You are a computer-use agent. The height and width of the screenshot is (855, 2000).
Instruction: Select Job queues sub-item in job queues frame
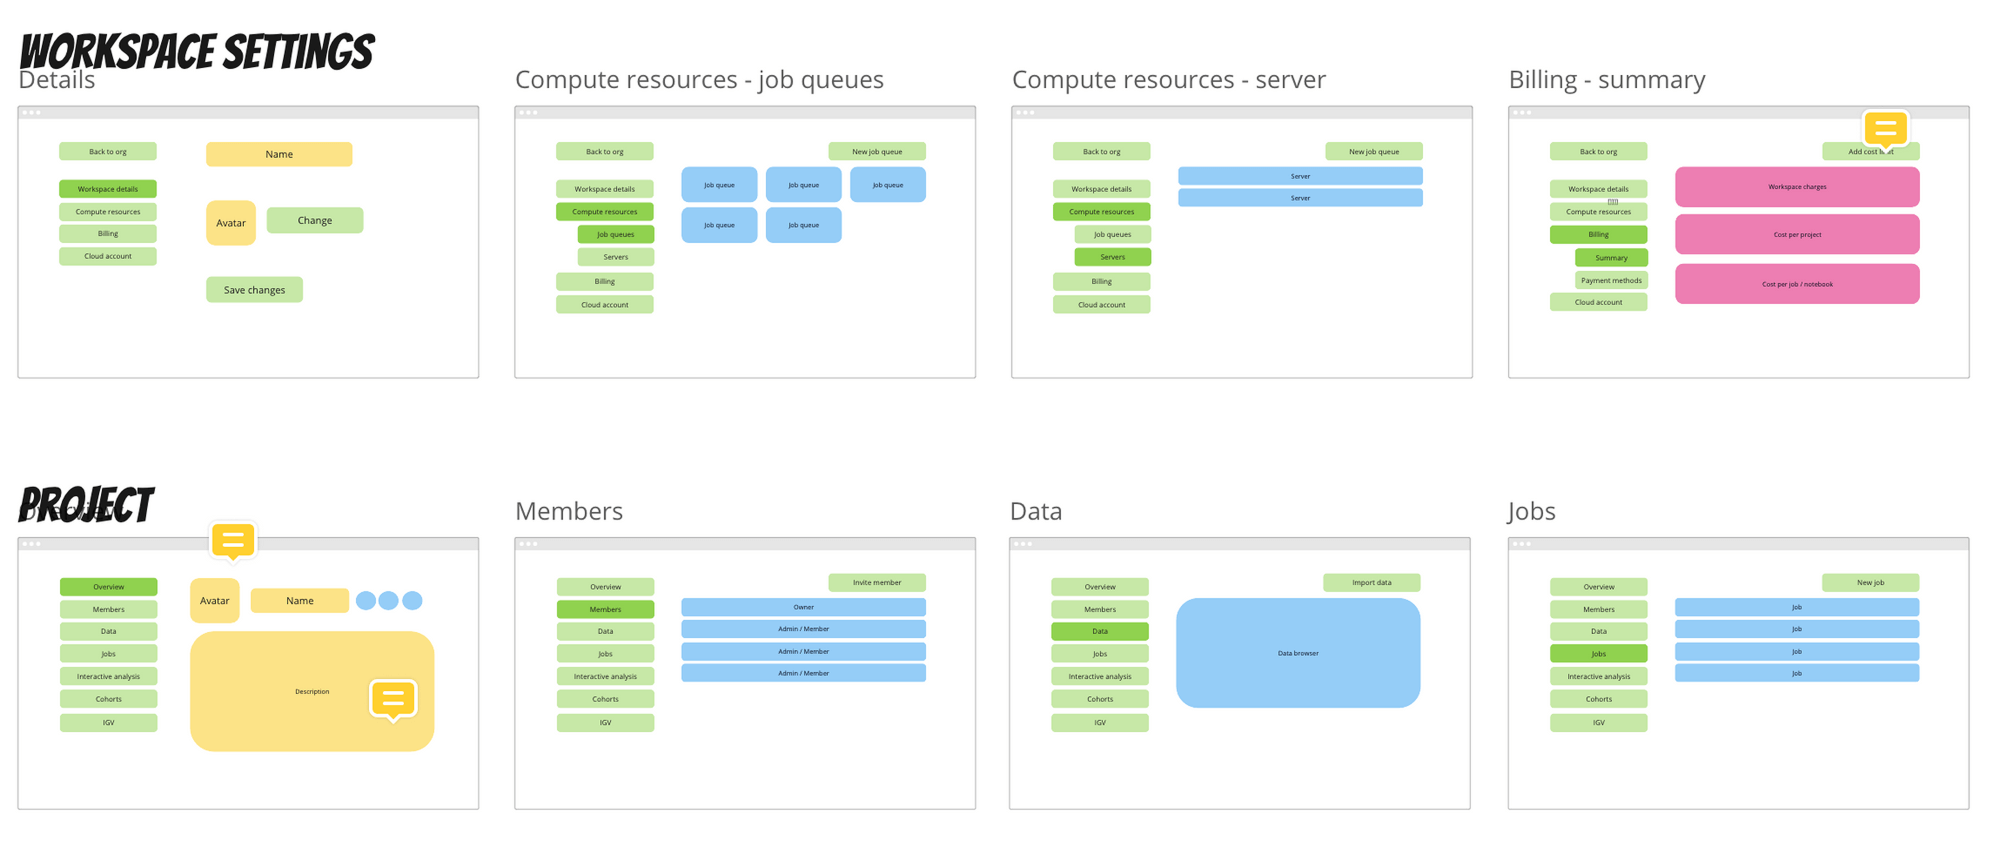click(616, 235)
